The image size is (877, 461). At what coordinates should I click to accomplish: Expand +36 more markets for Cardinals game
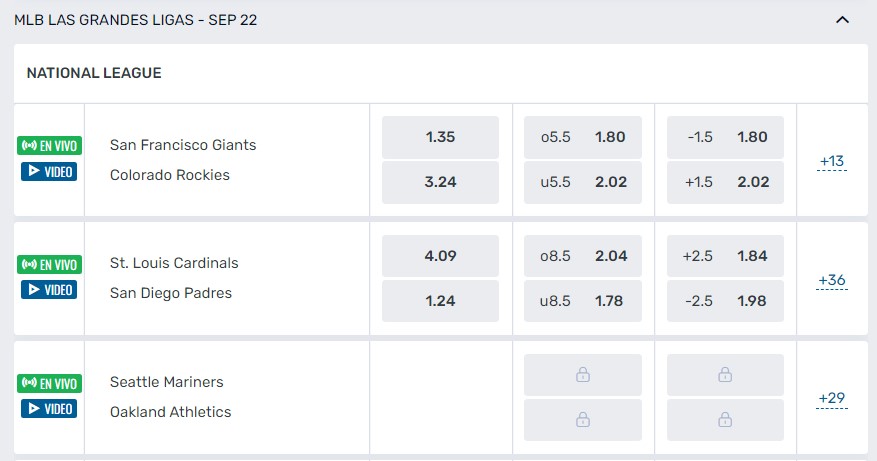pos(831,280)
